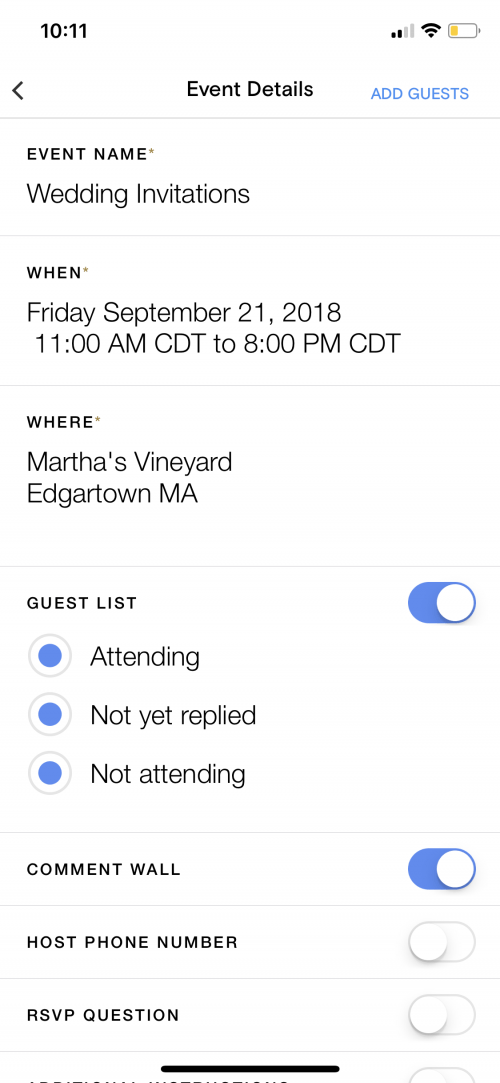Enable the Host Phone Number switch
The image size is (500, 1083).
pos(442,942)
